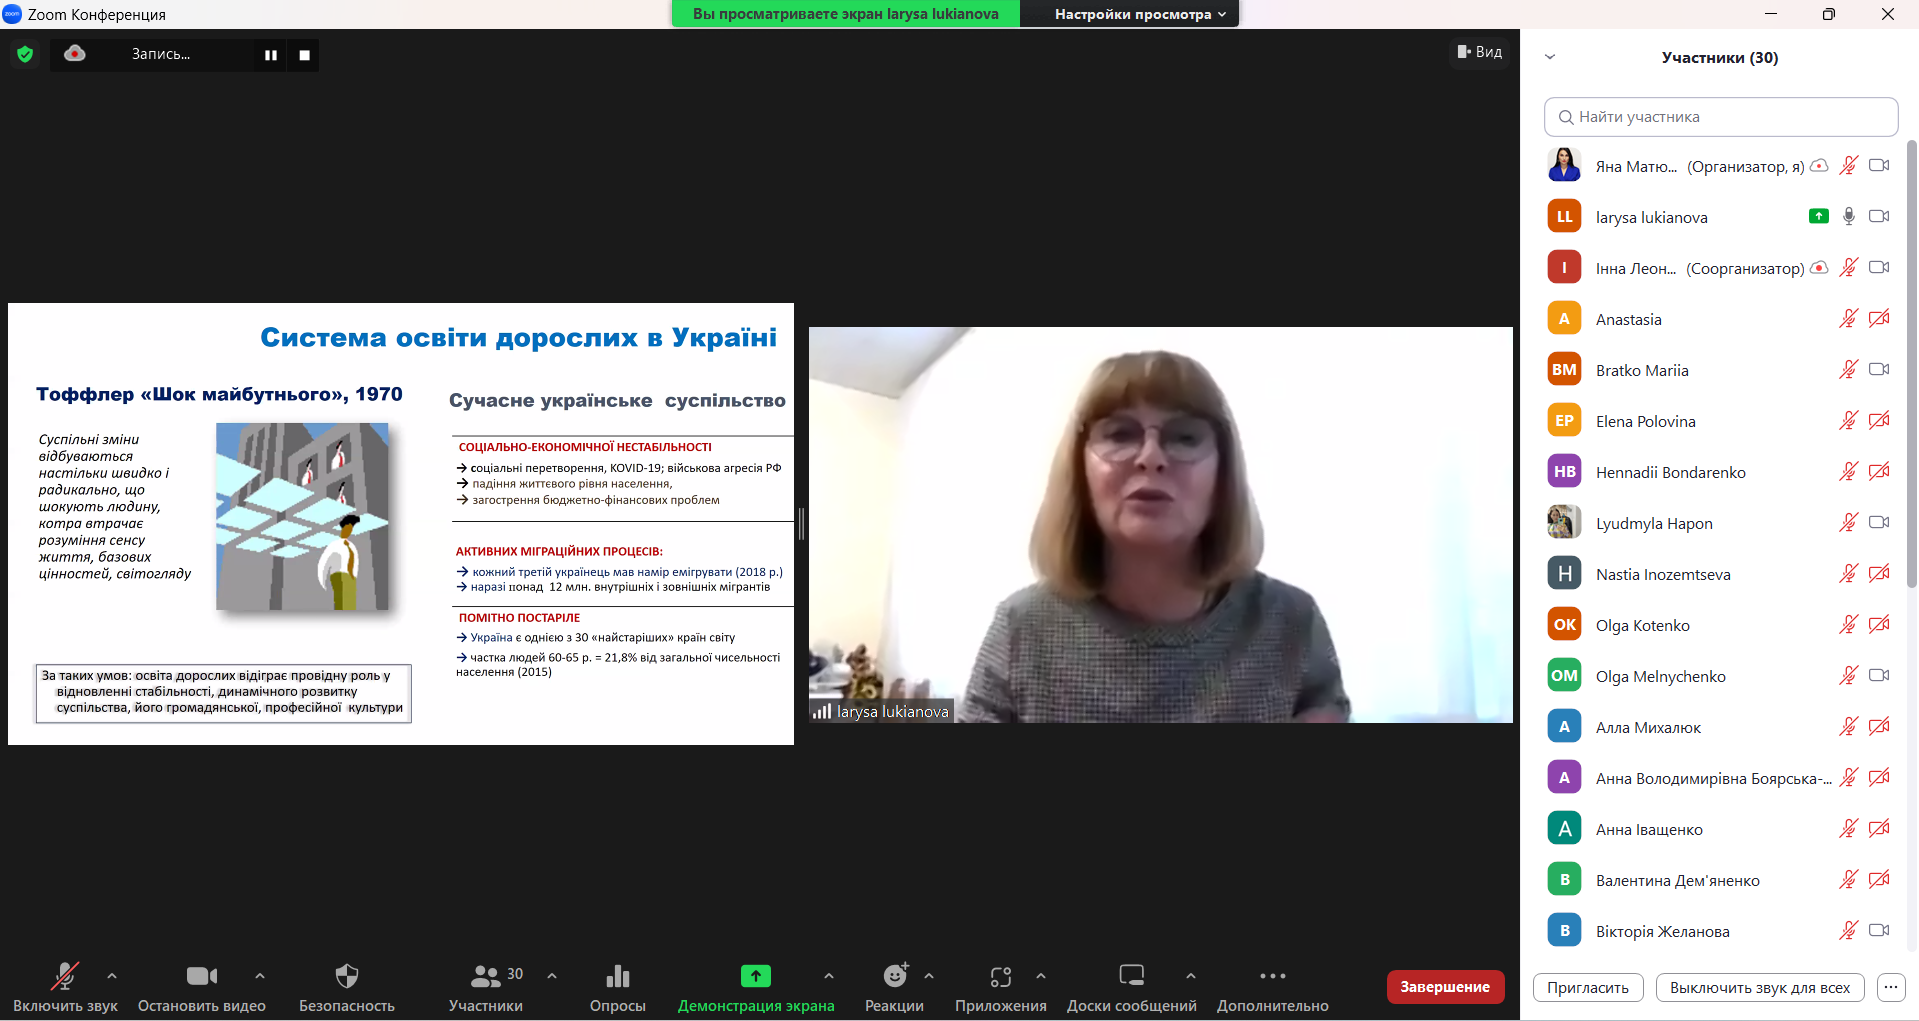Screen dimensions: 1919x1021
Task: Unmute microphone with Включить звук
Action: (x=65, y=976)
